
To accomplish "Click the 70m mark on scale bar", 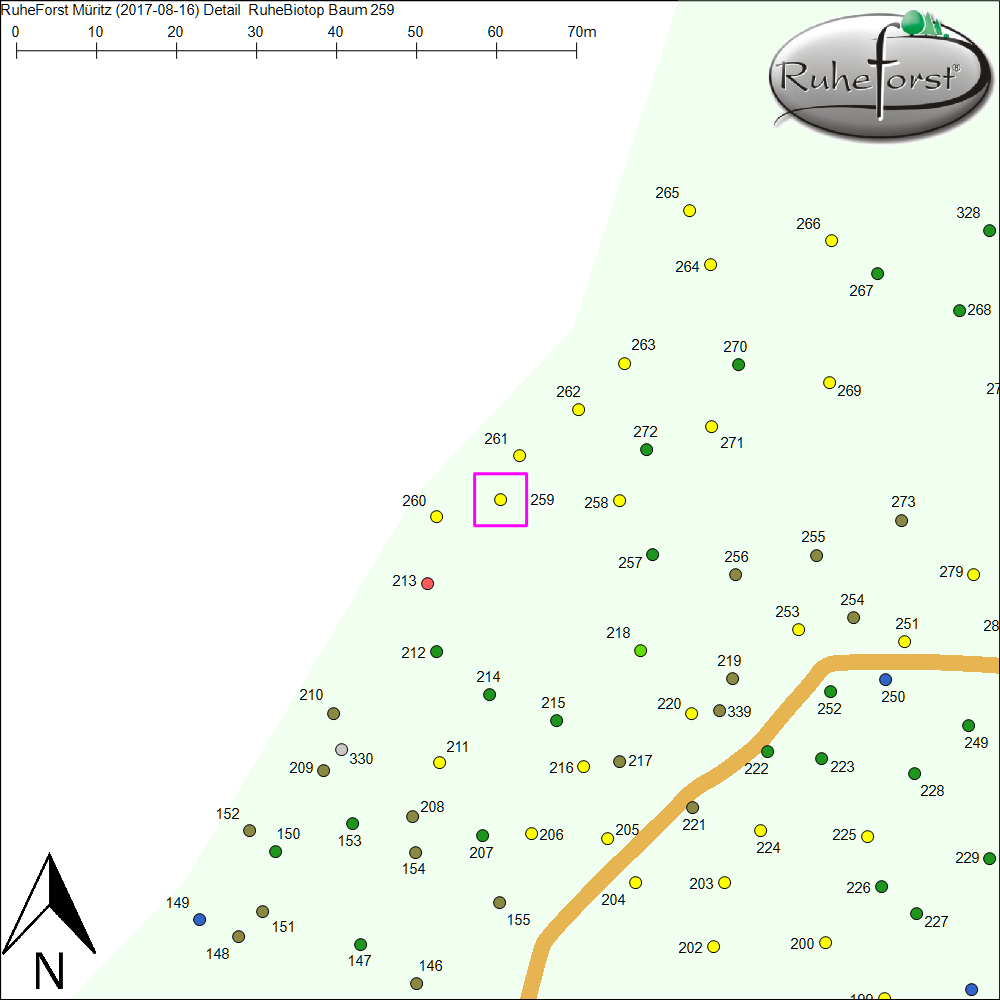I will 577,48.
